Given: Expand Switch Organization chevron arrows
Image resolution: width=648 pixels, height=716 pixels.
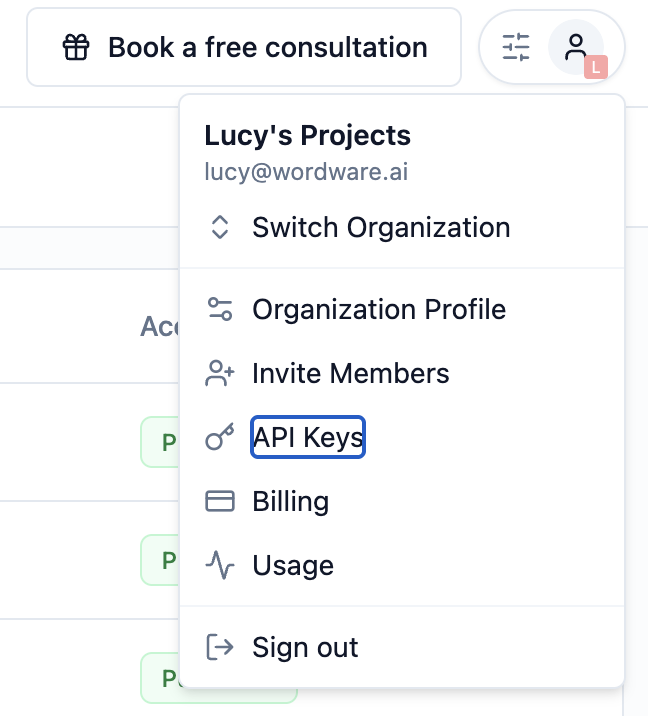Looking at the screenshot, I should coord(219,227).
